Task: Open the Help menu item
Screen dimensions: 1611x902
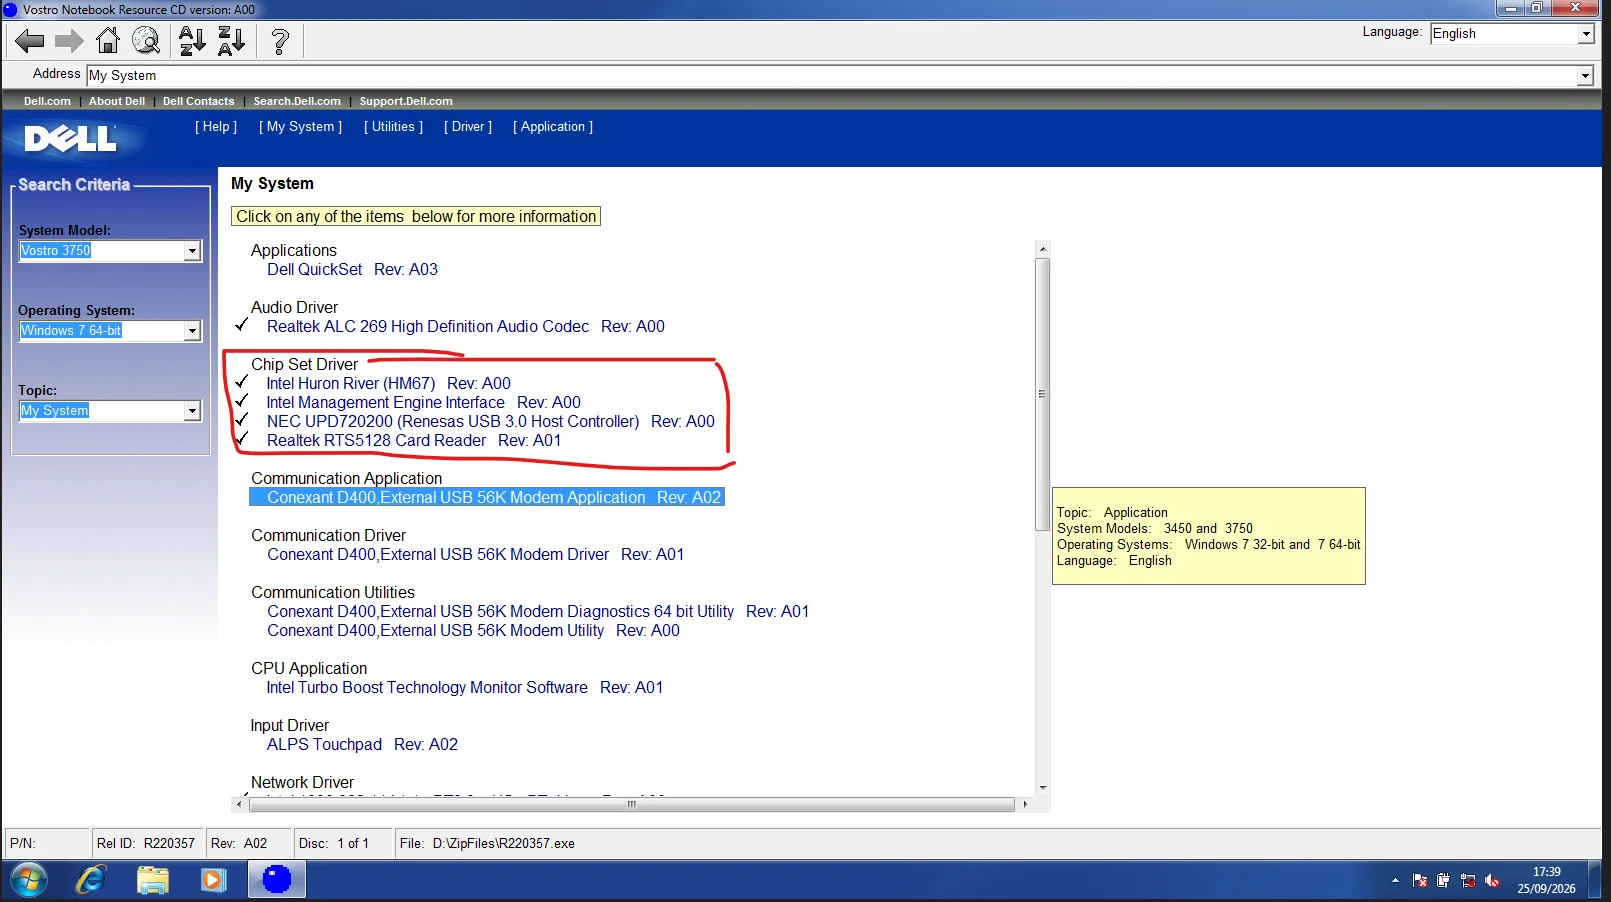Action: (216, 127)
